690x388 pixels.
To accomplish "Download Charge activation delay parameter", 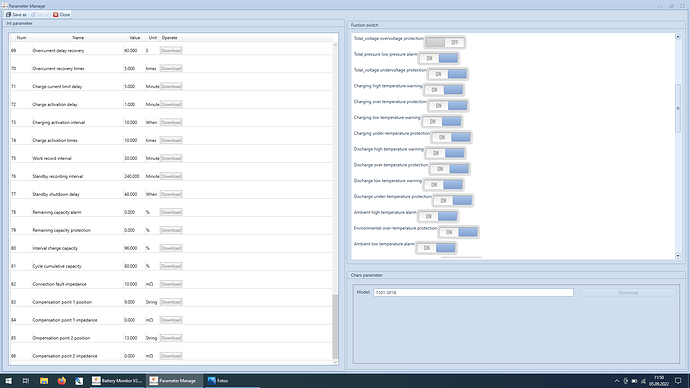I will coord(171,105).
